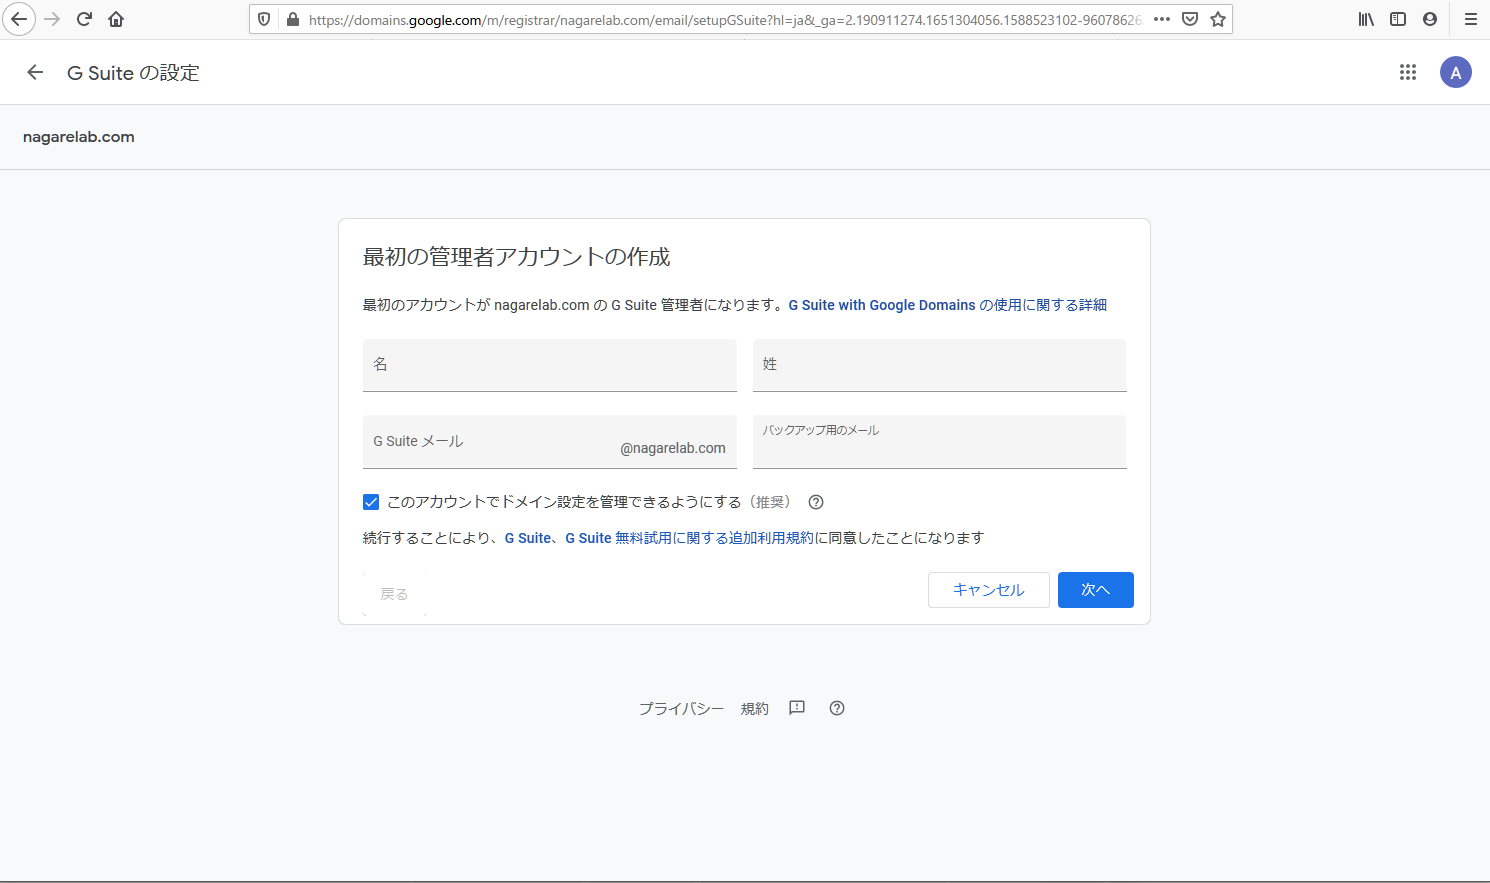Send feedback via footer flag icon
Screen dimensions: 1490x883
click(x=797, y=708)
